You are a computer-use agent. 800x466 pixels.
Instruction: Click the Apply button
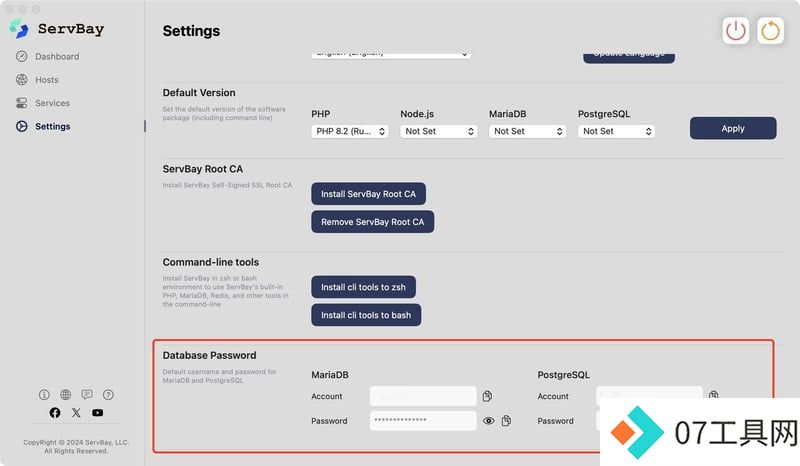(733, 128)
